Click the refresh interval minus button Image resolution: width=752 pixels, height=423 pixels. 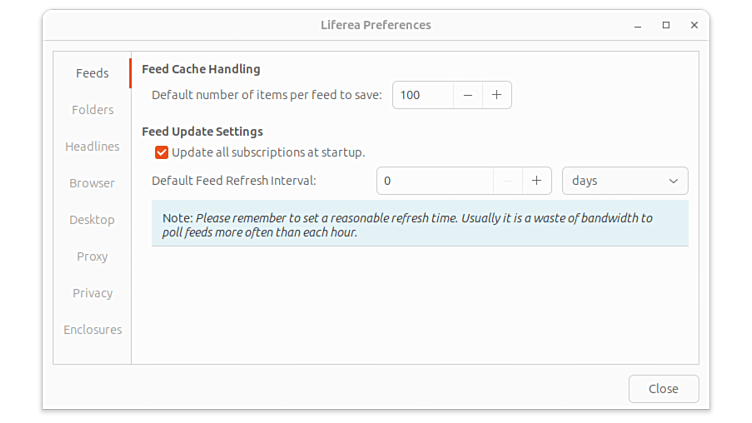[x=508, y=181]
